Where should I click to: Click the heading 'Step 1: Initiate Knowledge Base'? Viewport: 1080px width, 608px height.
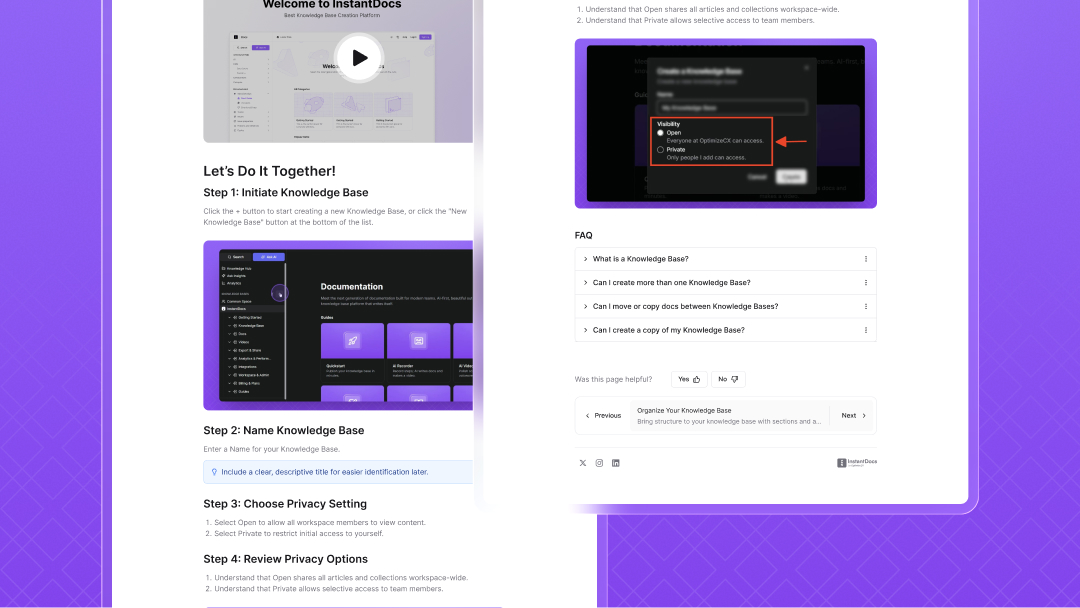(286, 193)
